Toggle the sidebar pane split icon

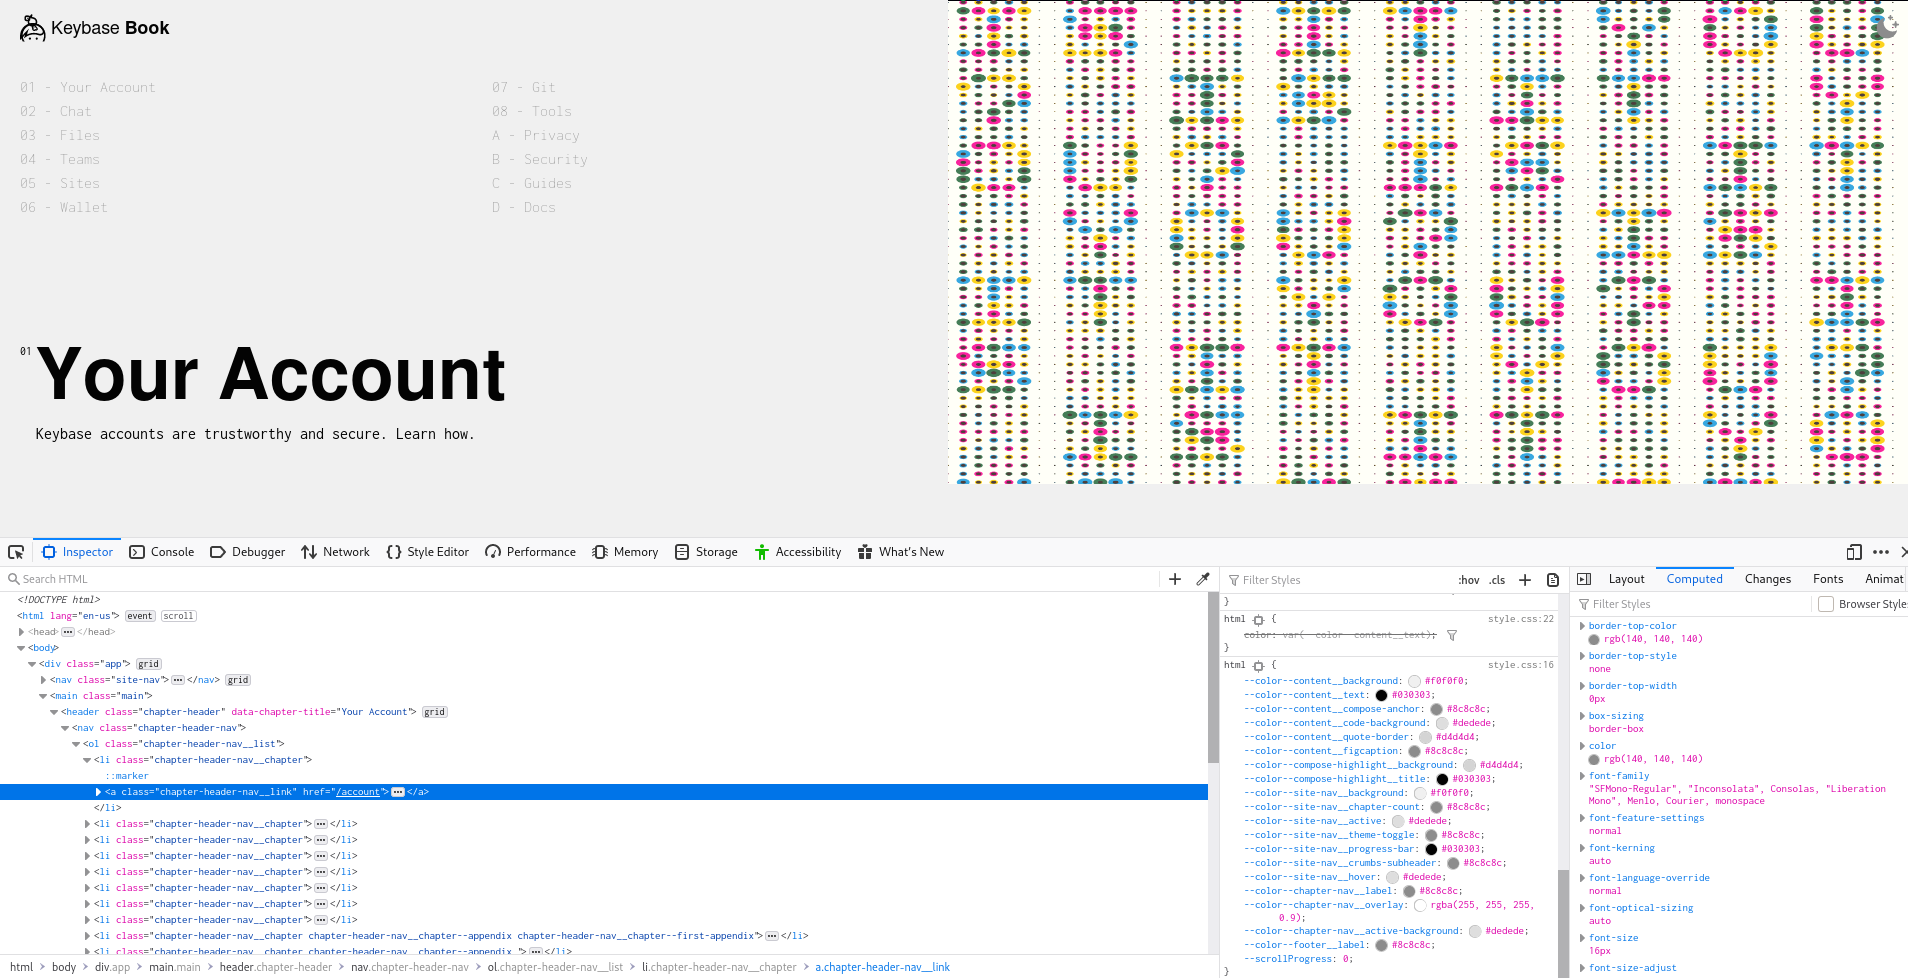click(1584, 579)
